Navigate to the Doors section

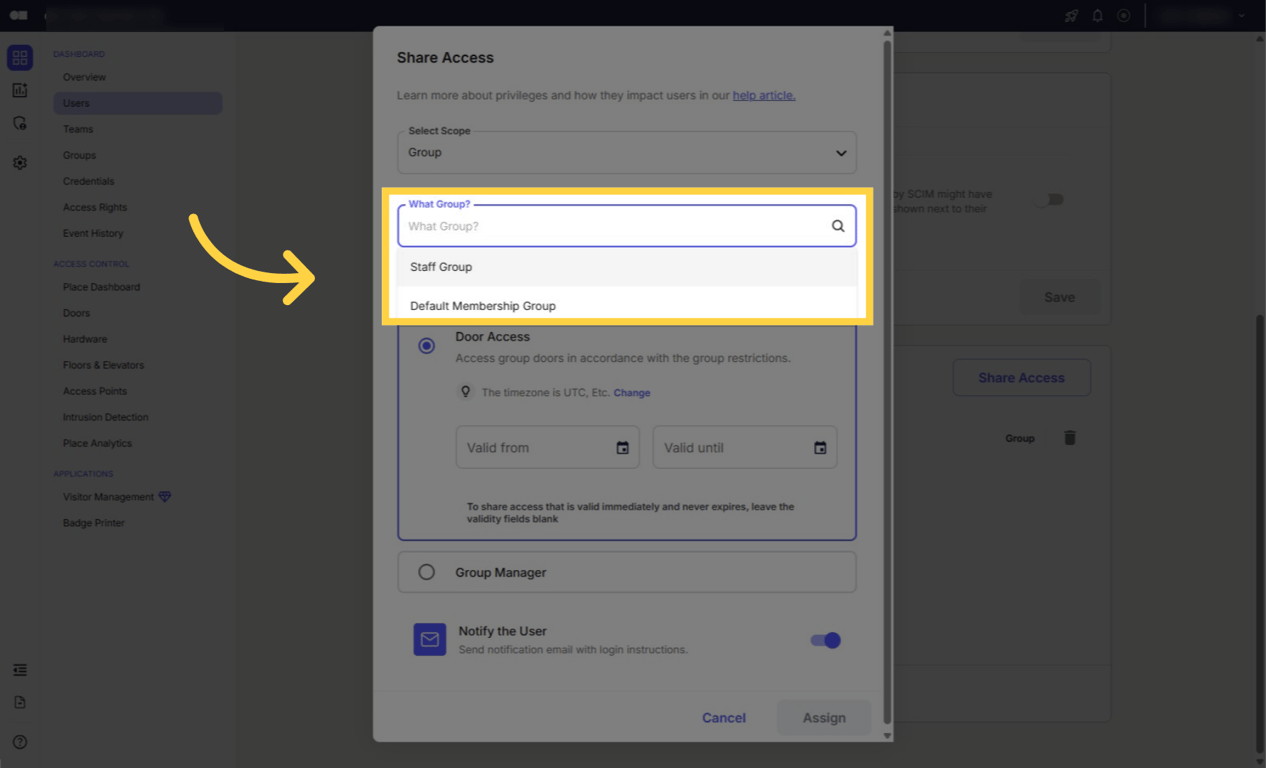pos(78,312)
